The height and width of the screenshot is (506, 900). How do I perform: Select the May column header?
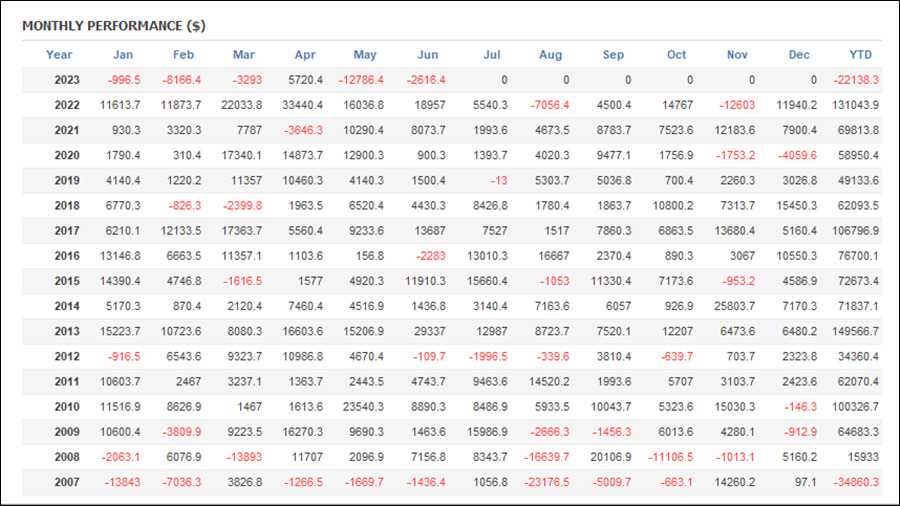[x=364, y=55]
